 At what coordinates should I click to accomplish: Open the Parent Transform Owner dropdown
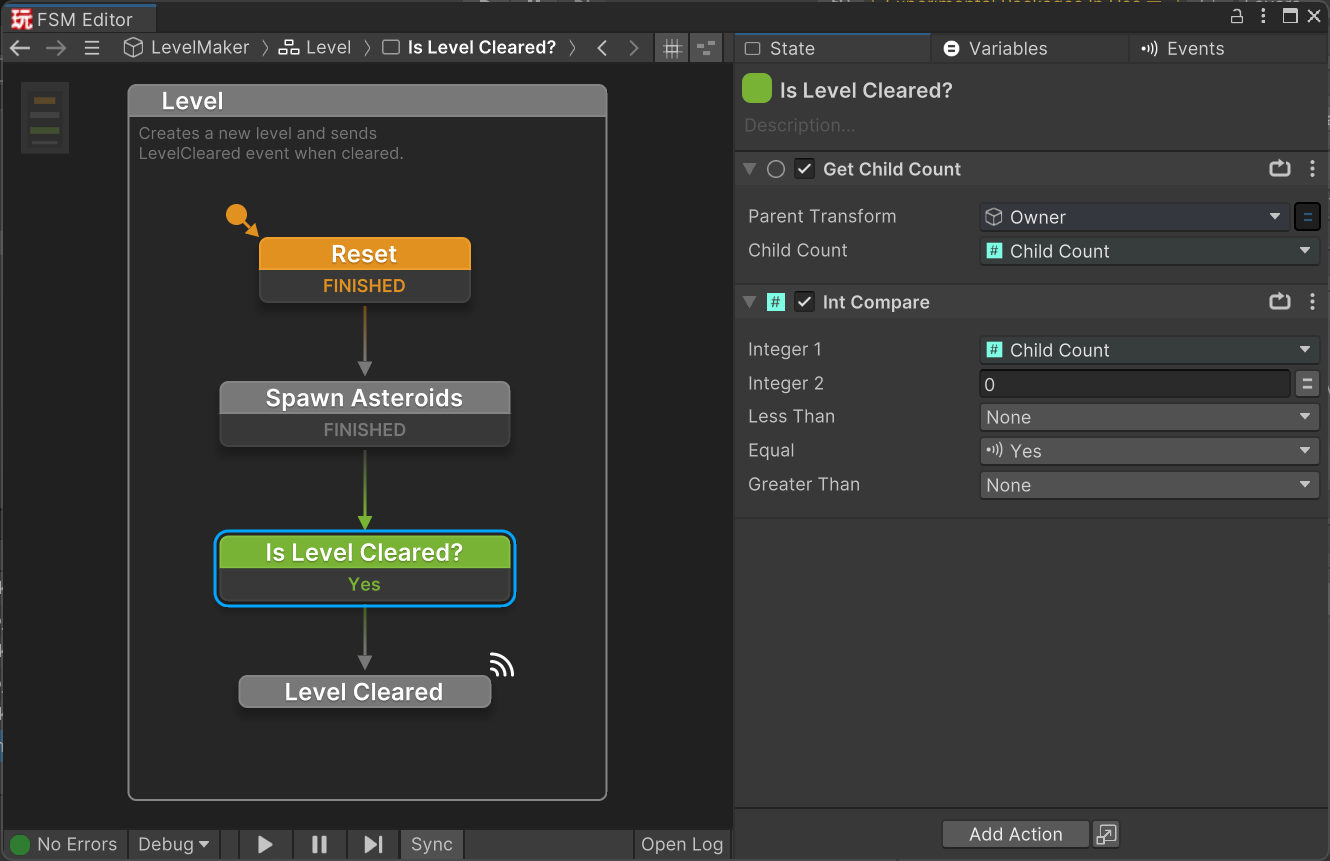(1135, 217)
